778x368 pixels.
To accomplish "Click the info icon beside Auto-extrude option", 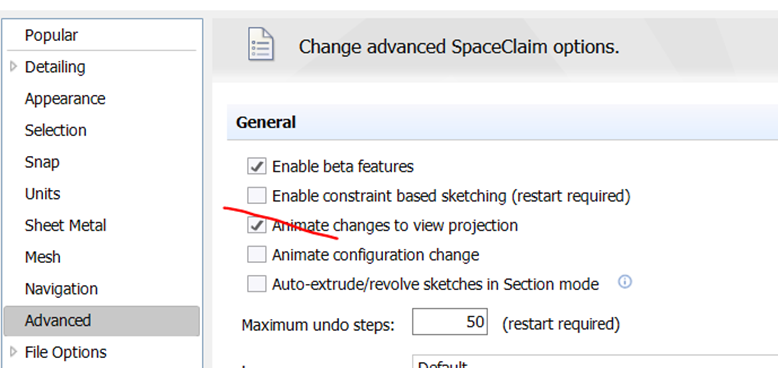I will coord(625,282).
